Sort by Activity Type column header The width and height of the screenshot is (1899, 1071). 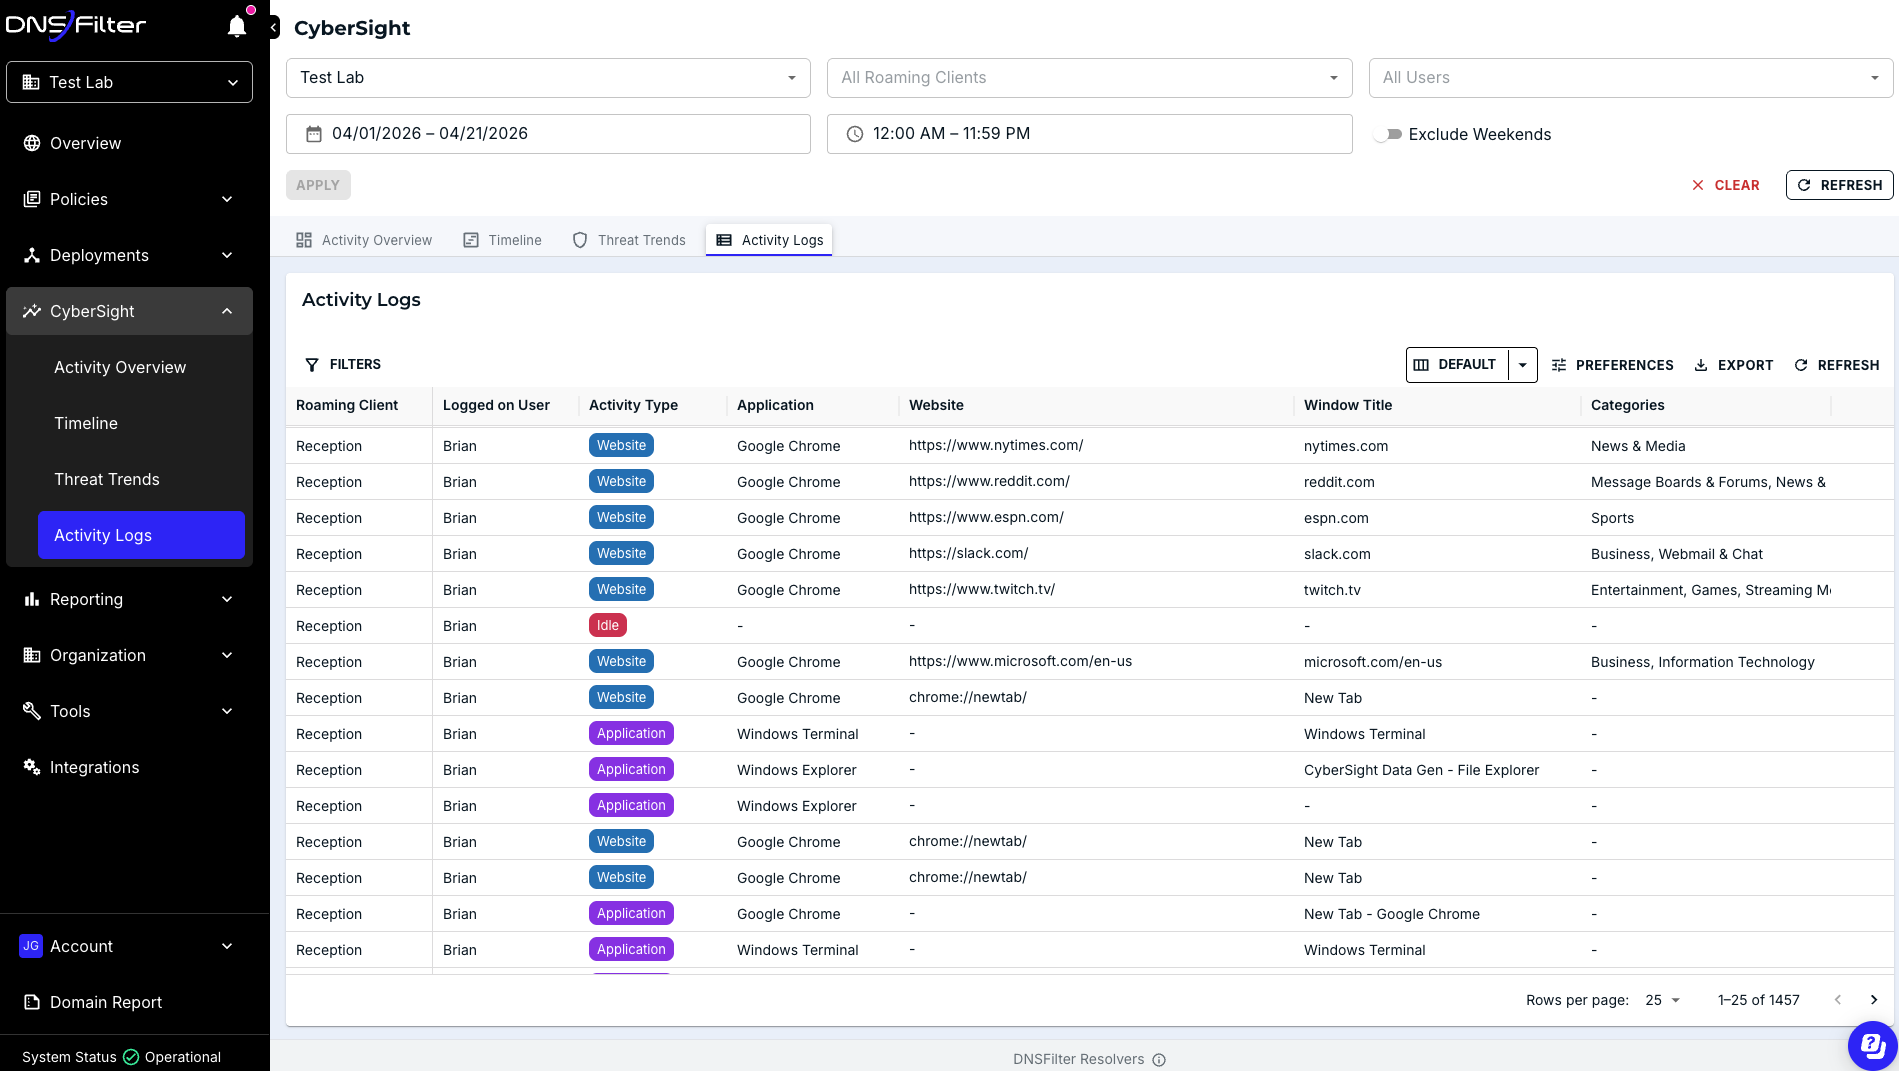(633, 405)
